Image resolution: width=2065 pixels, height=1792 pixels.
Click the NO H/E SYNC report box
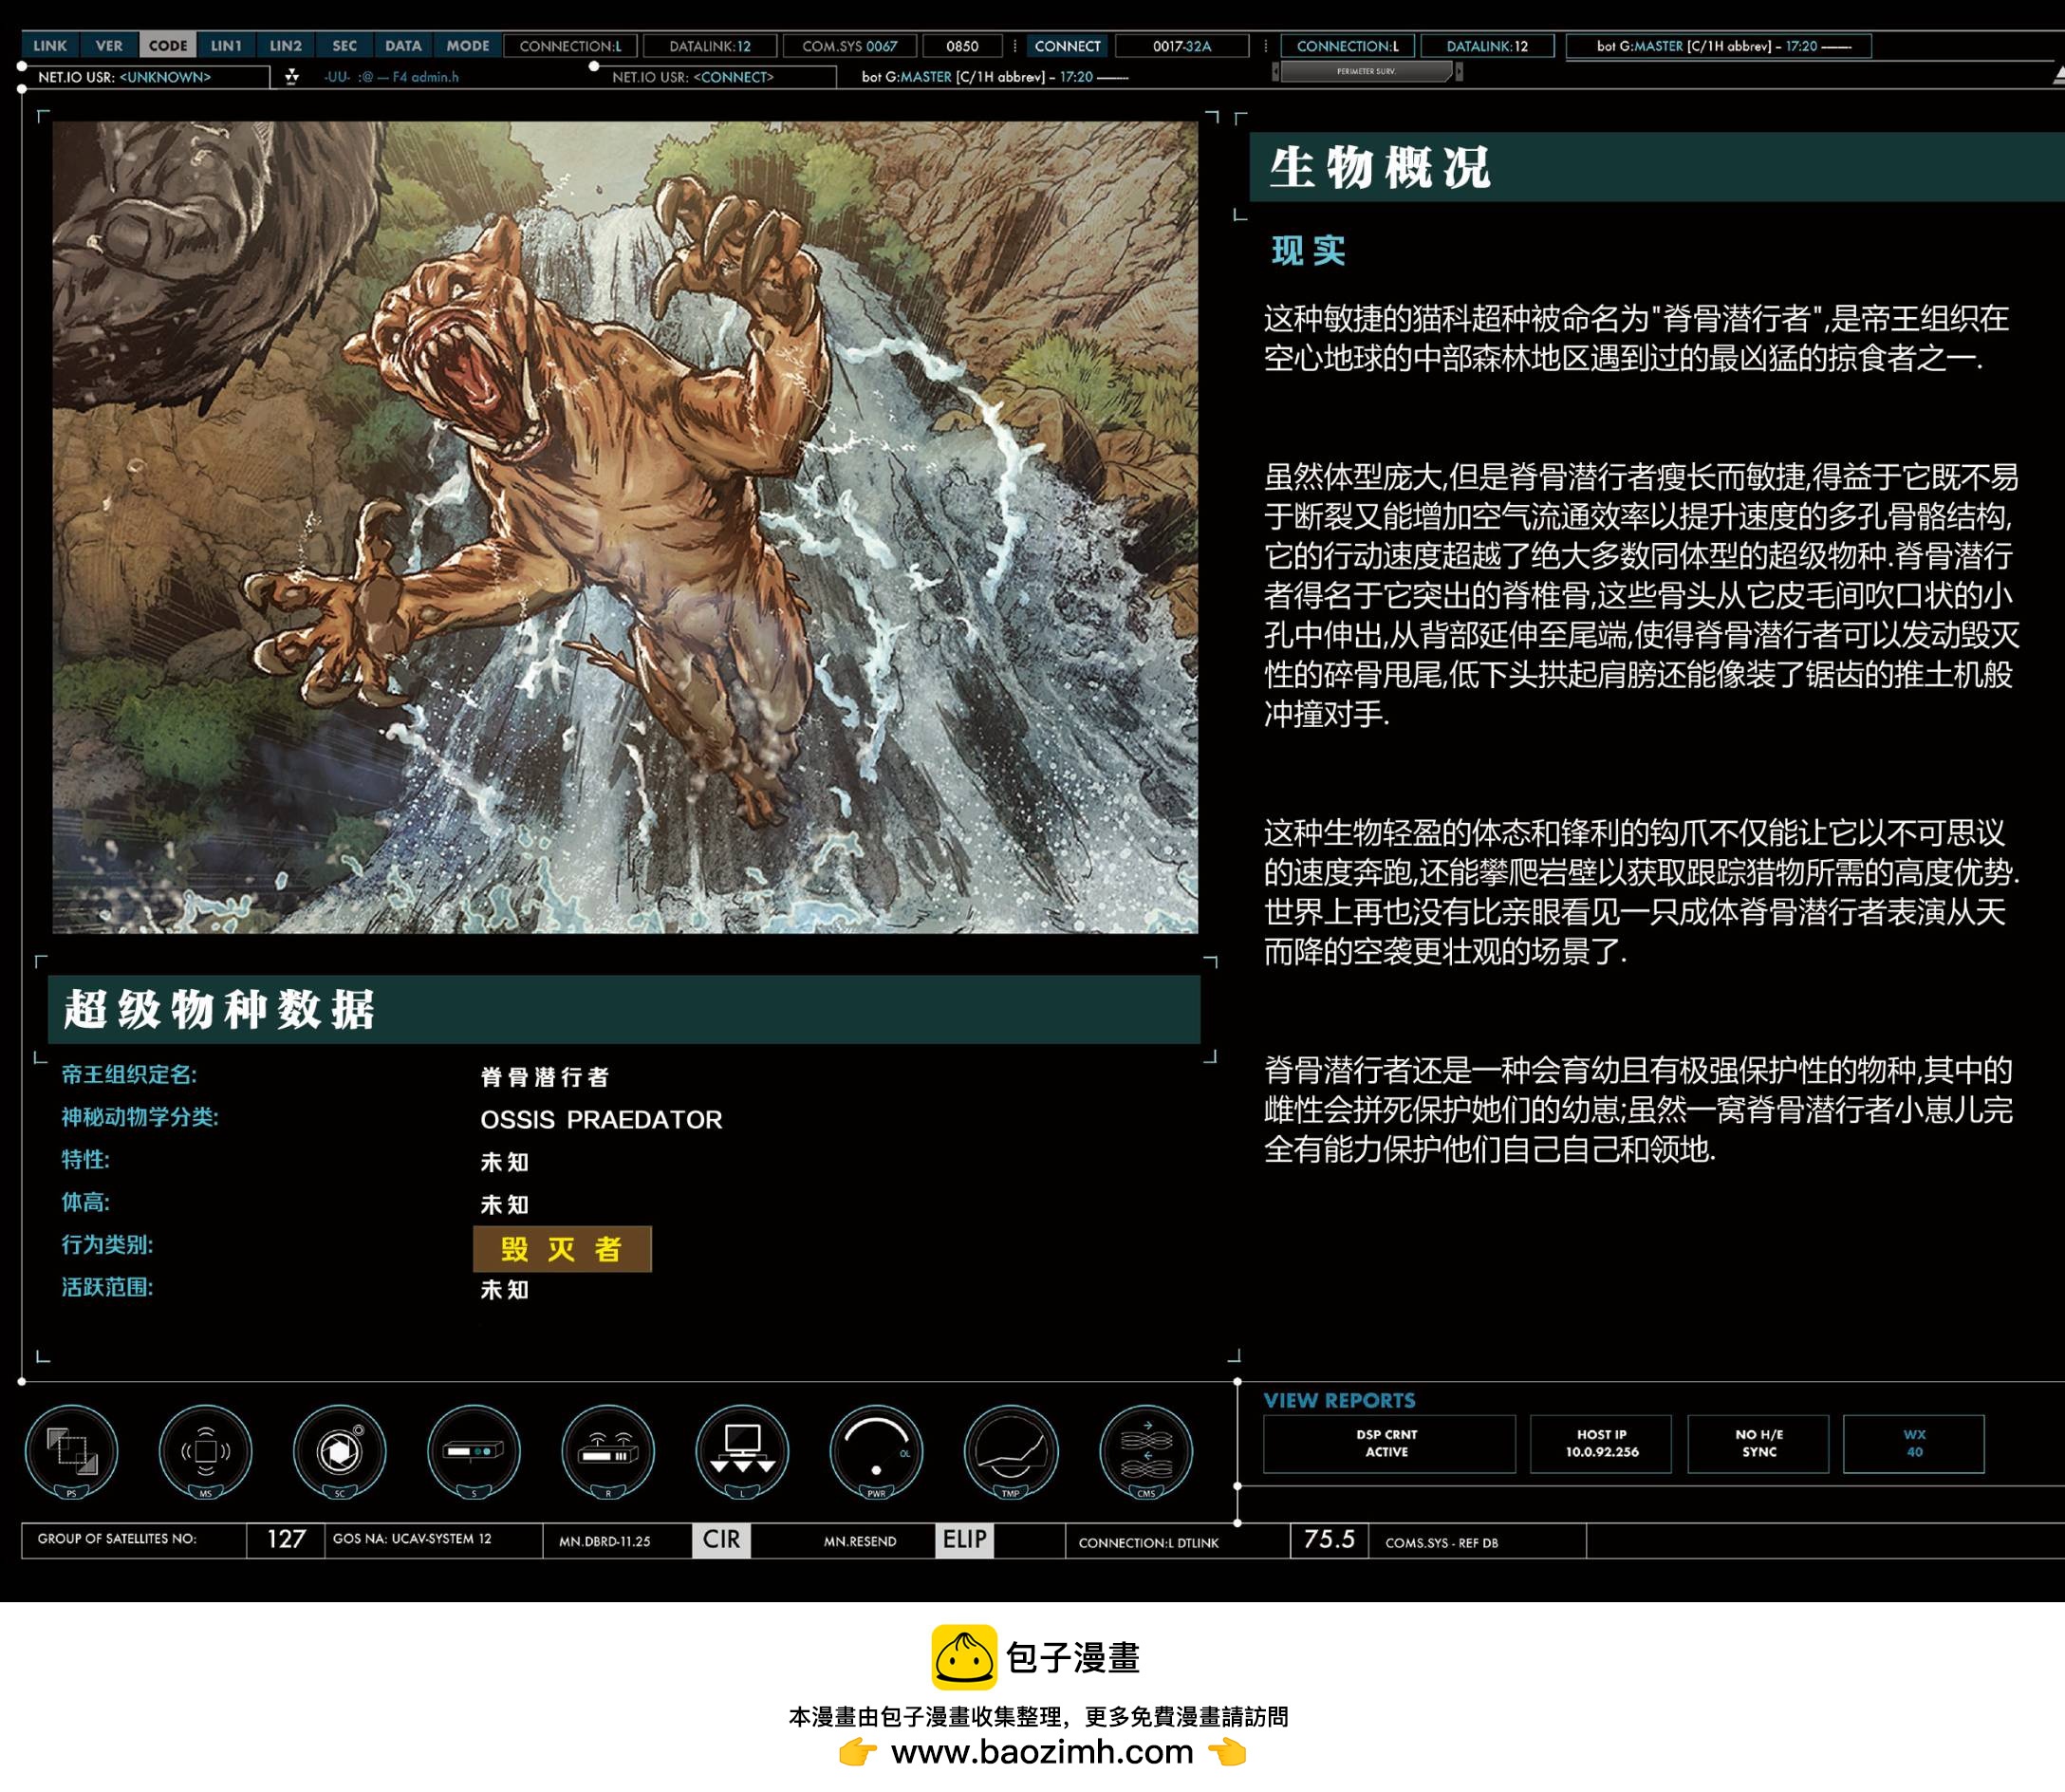pyautogui.click(x=1758, y=1443)
